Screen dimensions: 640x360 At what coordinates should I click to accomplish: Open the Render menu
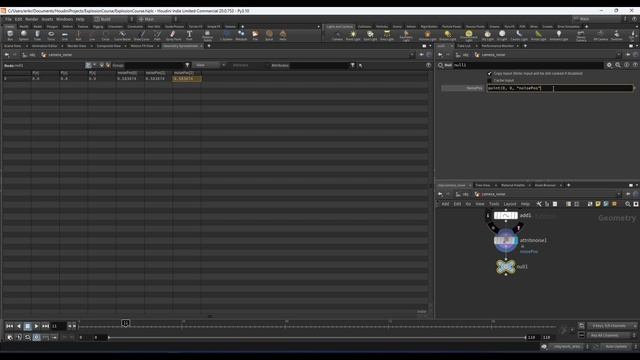coord(31,19)
